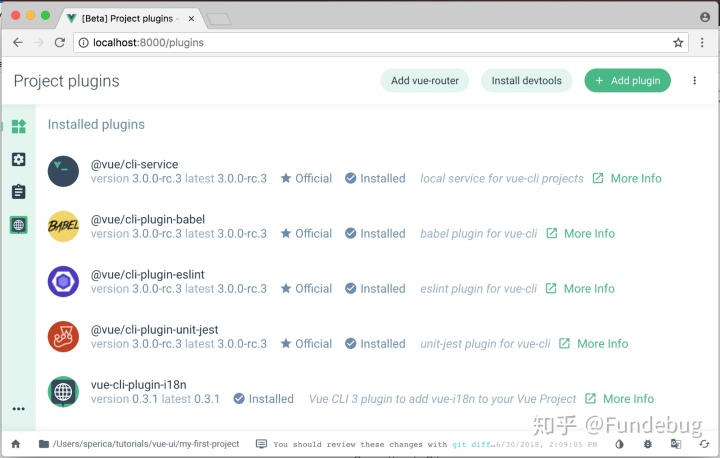Click the Installed status of @vue/cli-plugin-eslint
This screenshot has height=458, width=720.
click(375, 288)
